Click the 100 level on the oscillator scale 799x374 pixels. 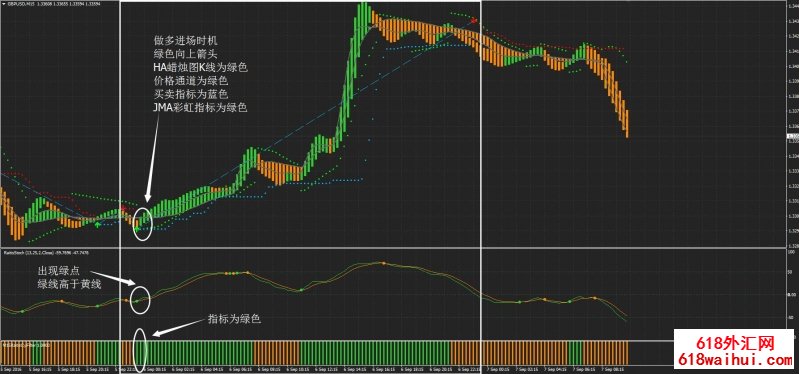(791, 252)
